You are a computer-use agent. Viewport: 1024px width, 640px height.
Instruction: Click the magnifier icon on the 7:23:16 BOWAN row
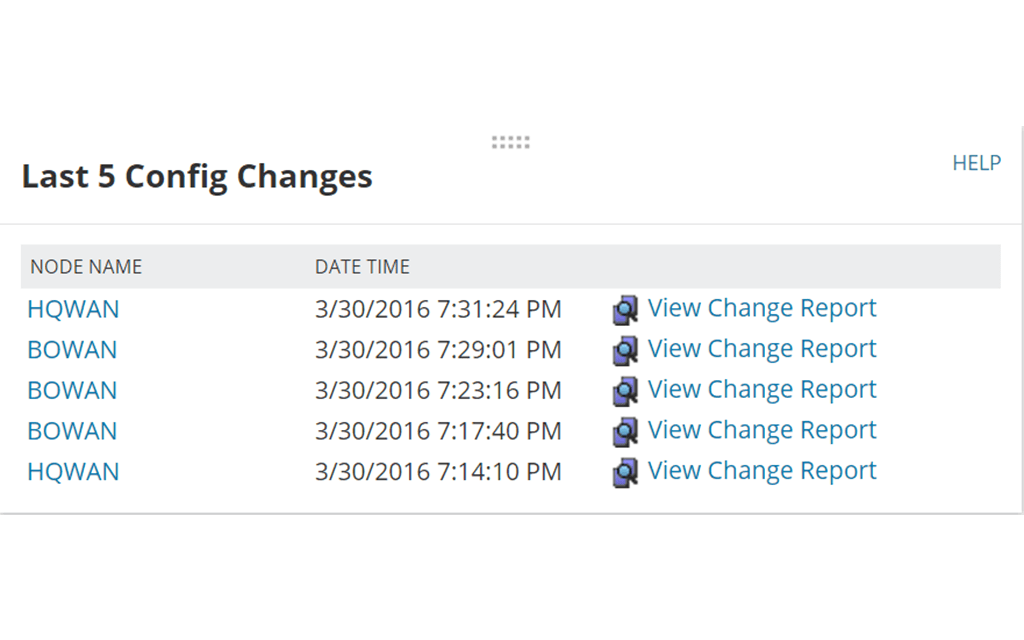click(x=624, y=391)
